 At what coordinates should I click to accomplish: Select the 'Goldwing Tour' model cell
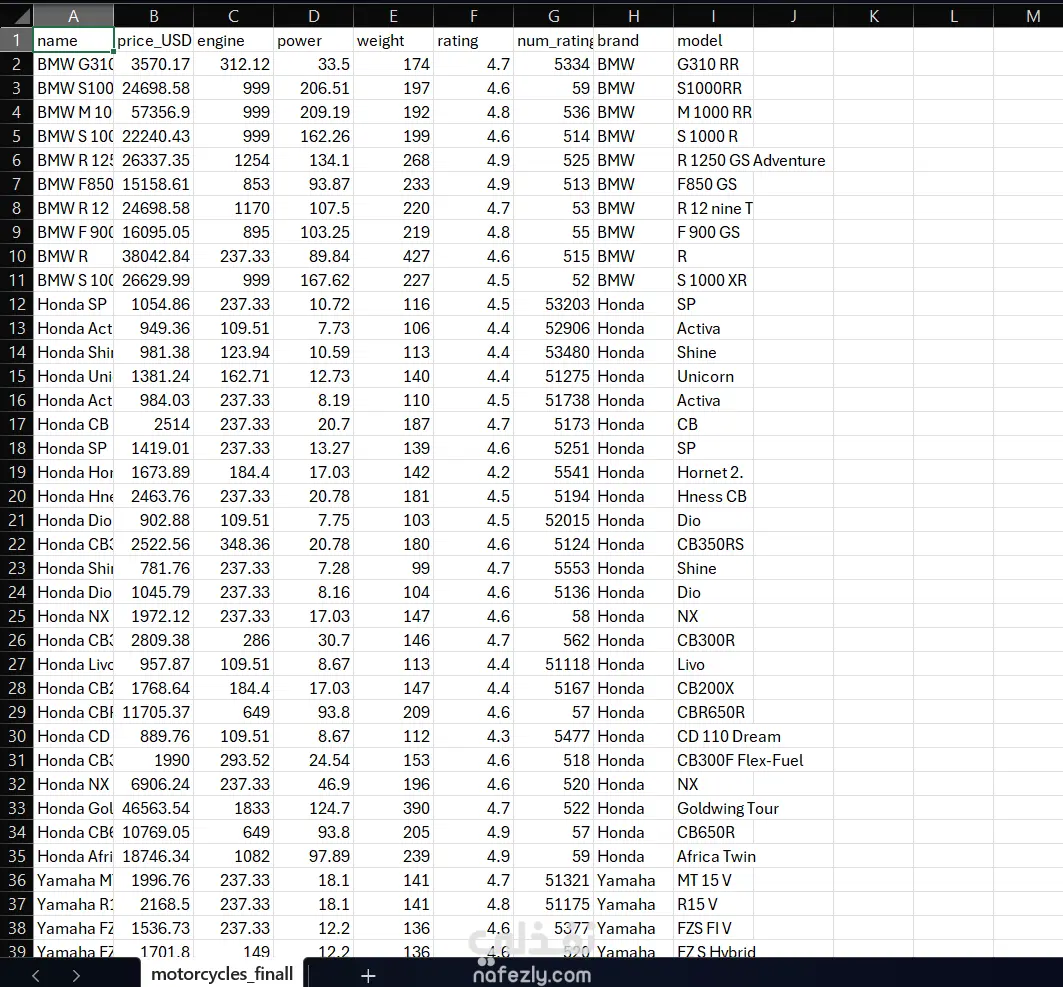(728, 808)
